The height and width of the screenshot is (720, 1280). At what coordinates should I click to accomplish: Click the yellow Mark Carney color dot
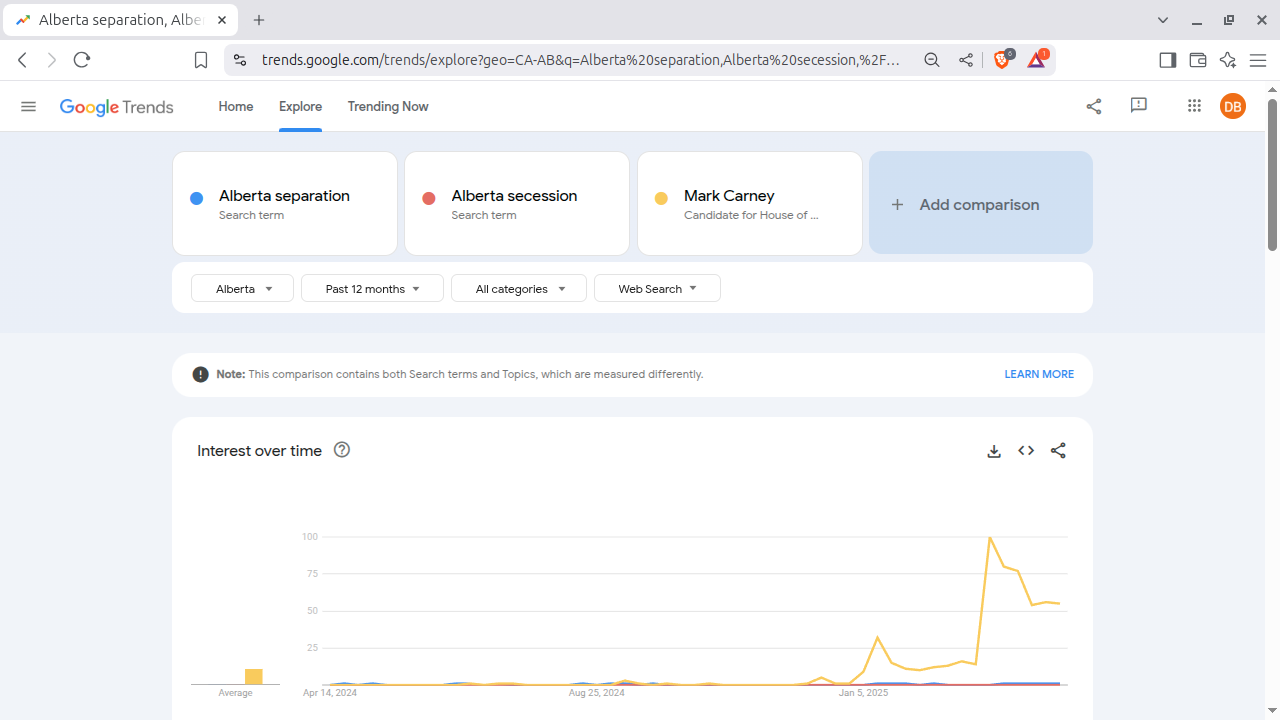661,198
